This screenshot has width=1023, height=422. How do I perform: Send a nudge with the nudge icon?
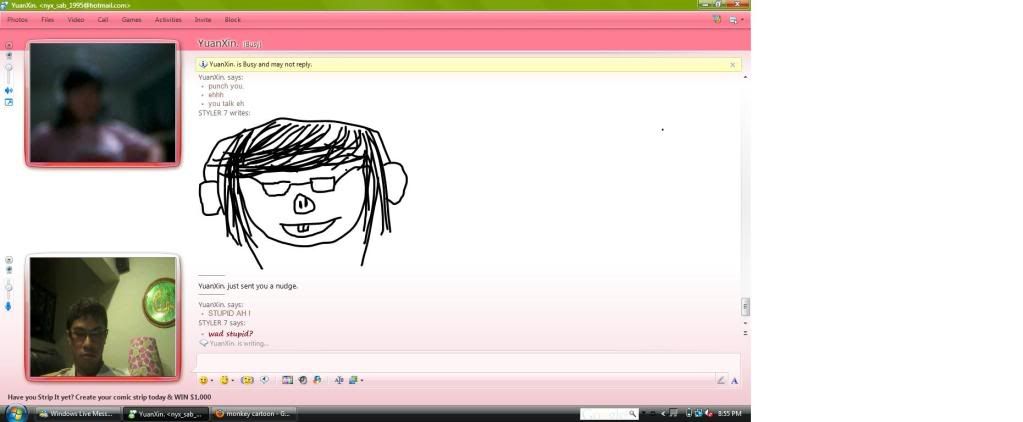[247, 380]
